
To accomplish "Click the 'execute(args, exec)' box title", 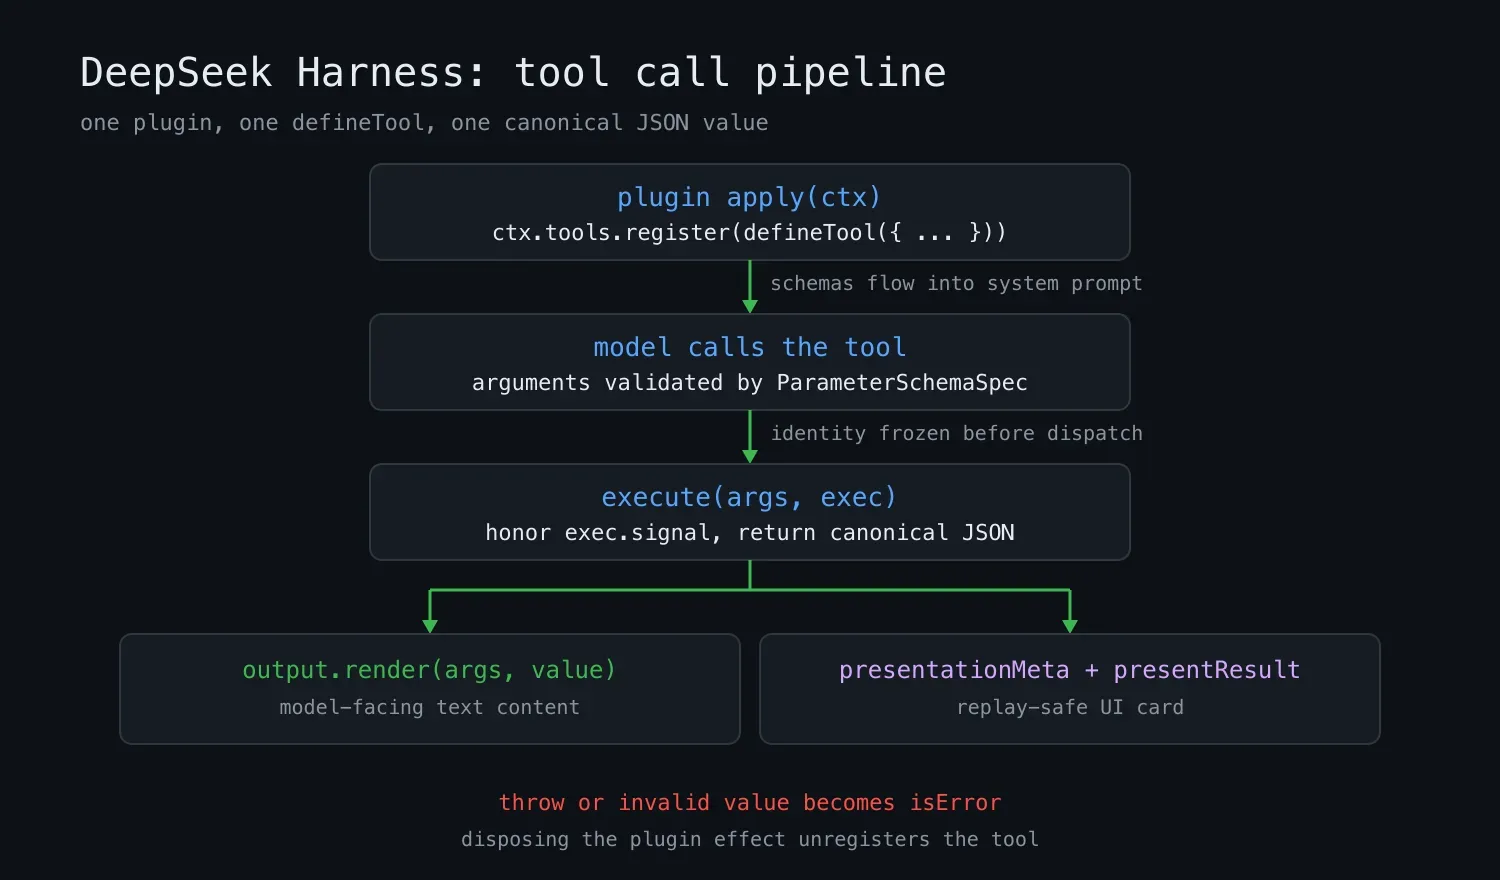I will [749, 497].
